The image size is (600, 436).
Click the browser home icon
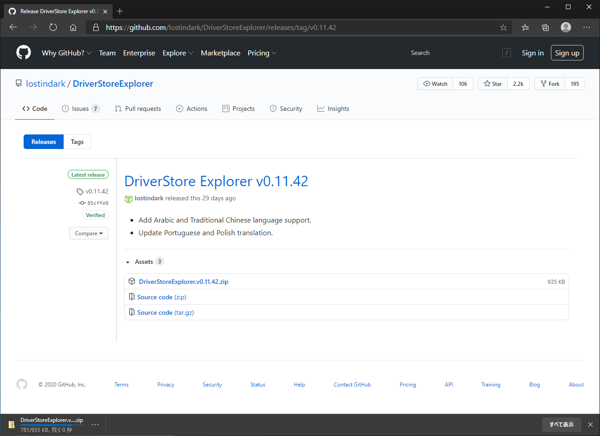pyautogui.click(x=73, y=28)
